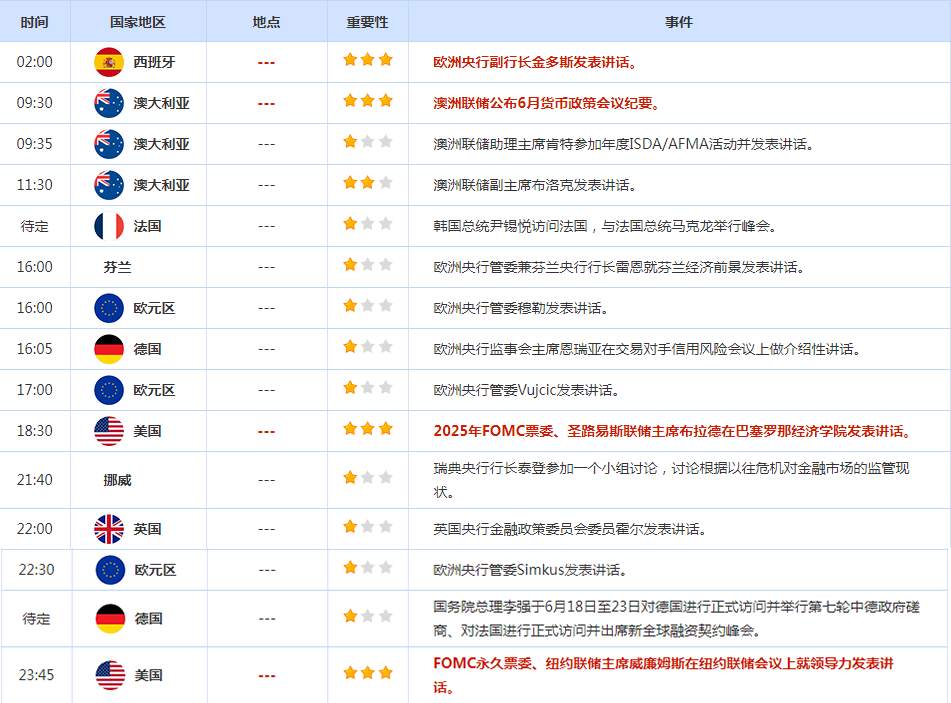
Task: Click the star rating in the 16:05 row
Action: 368,347
